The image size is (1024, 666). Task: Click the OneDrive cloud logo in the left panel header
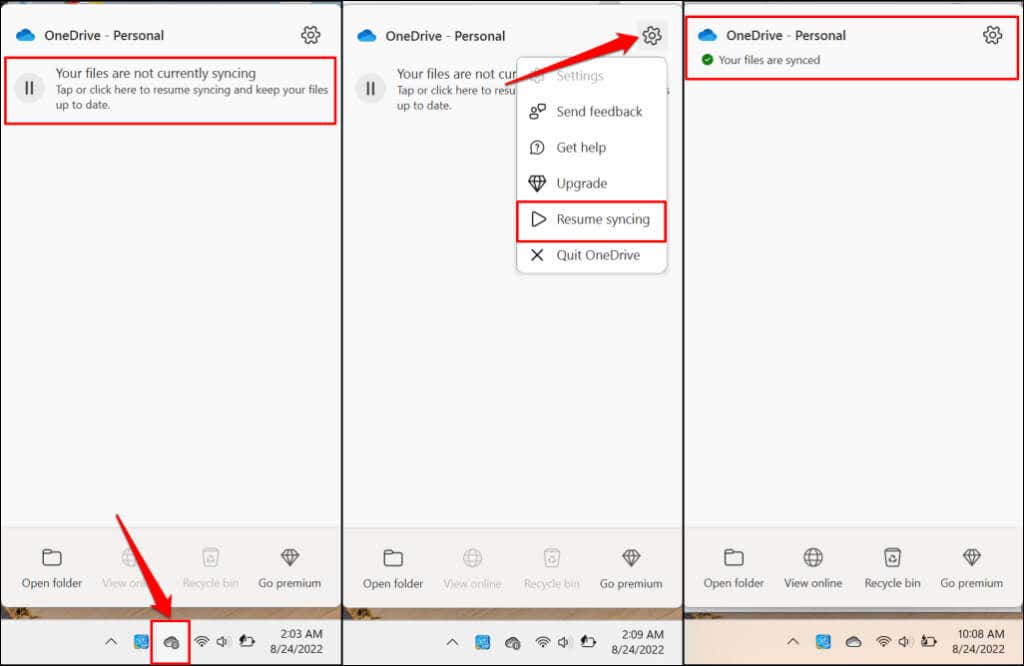tap(25, 35)
